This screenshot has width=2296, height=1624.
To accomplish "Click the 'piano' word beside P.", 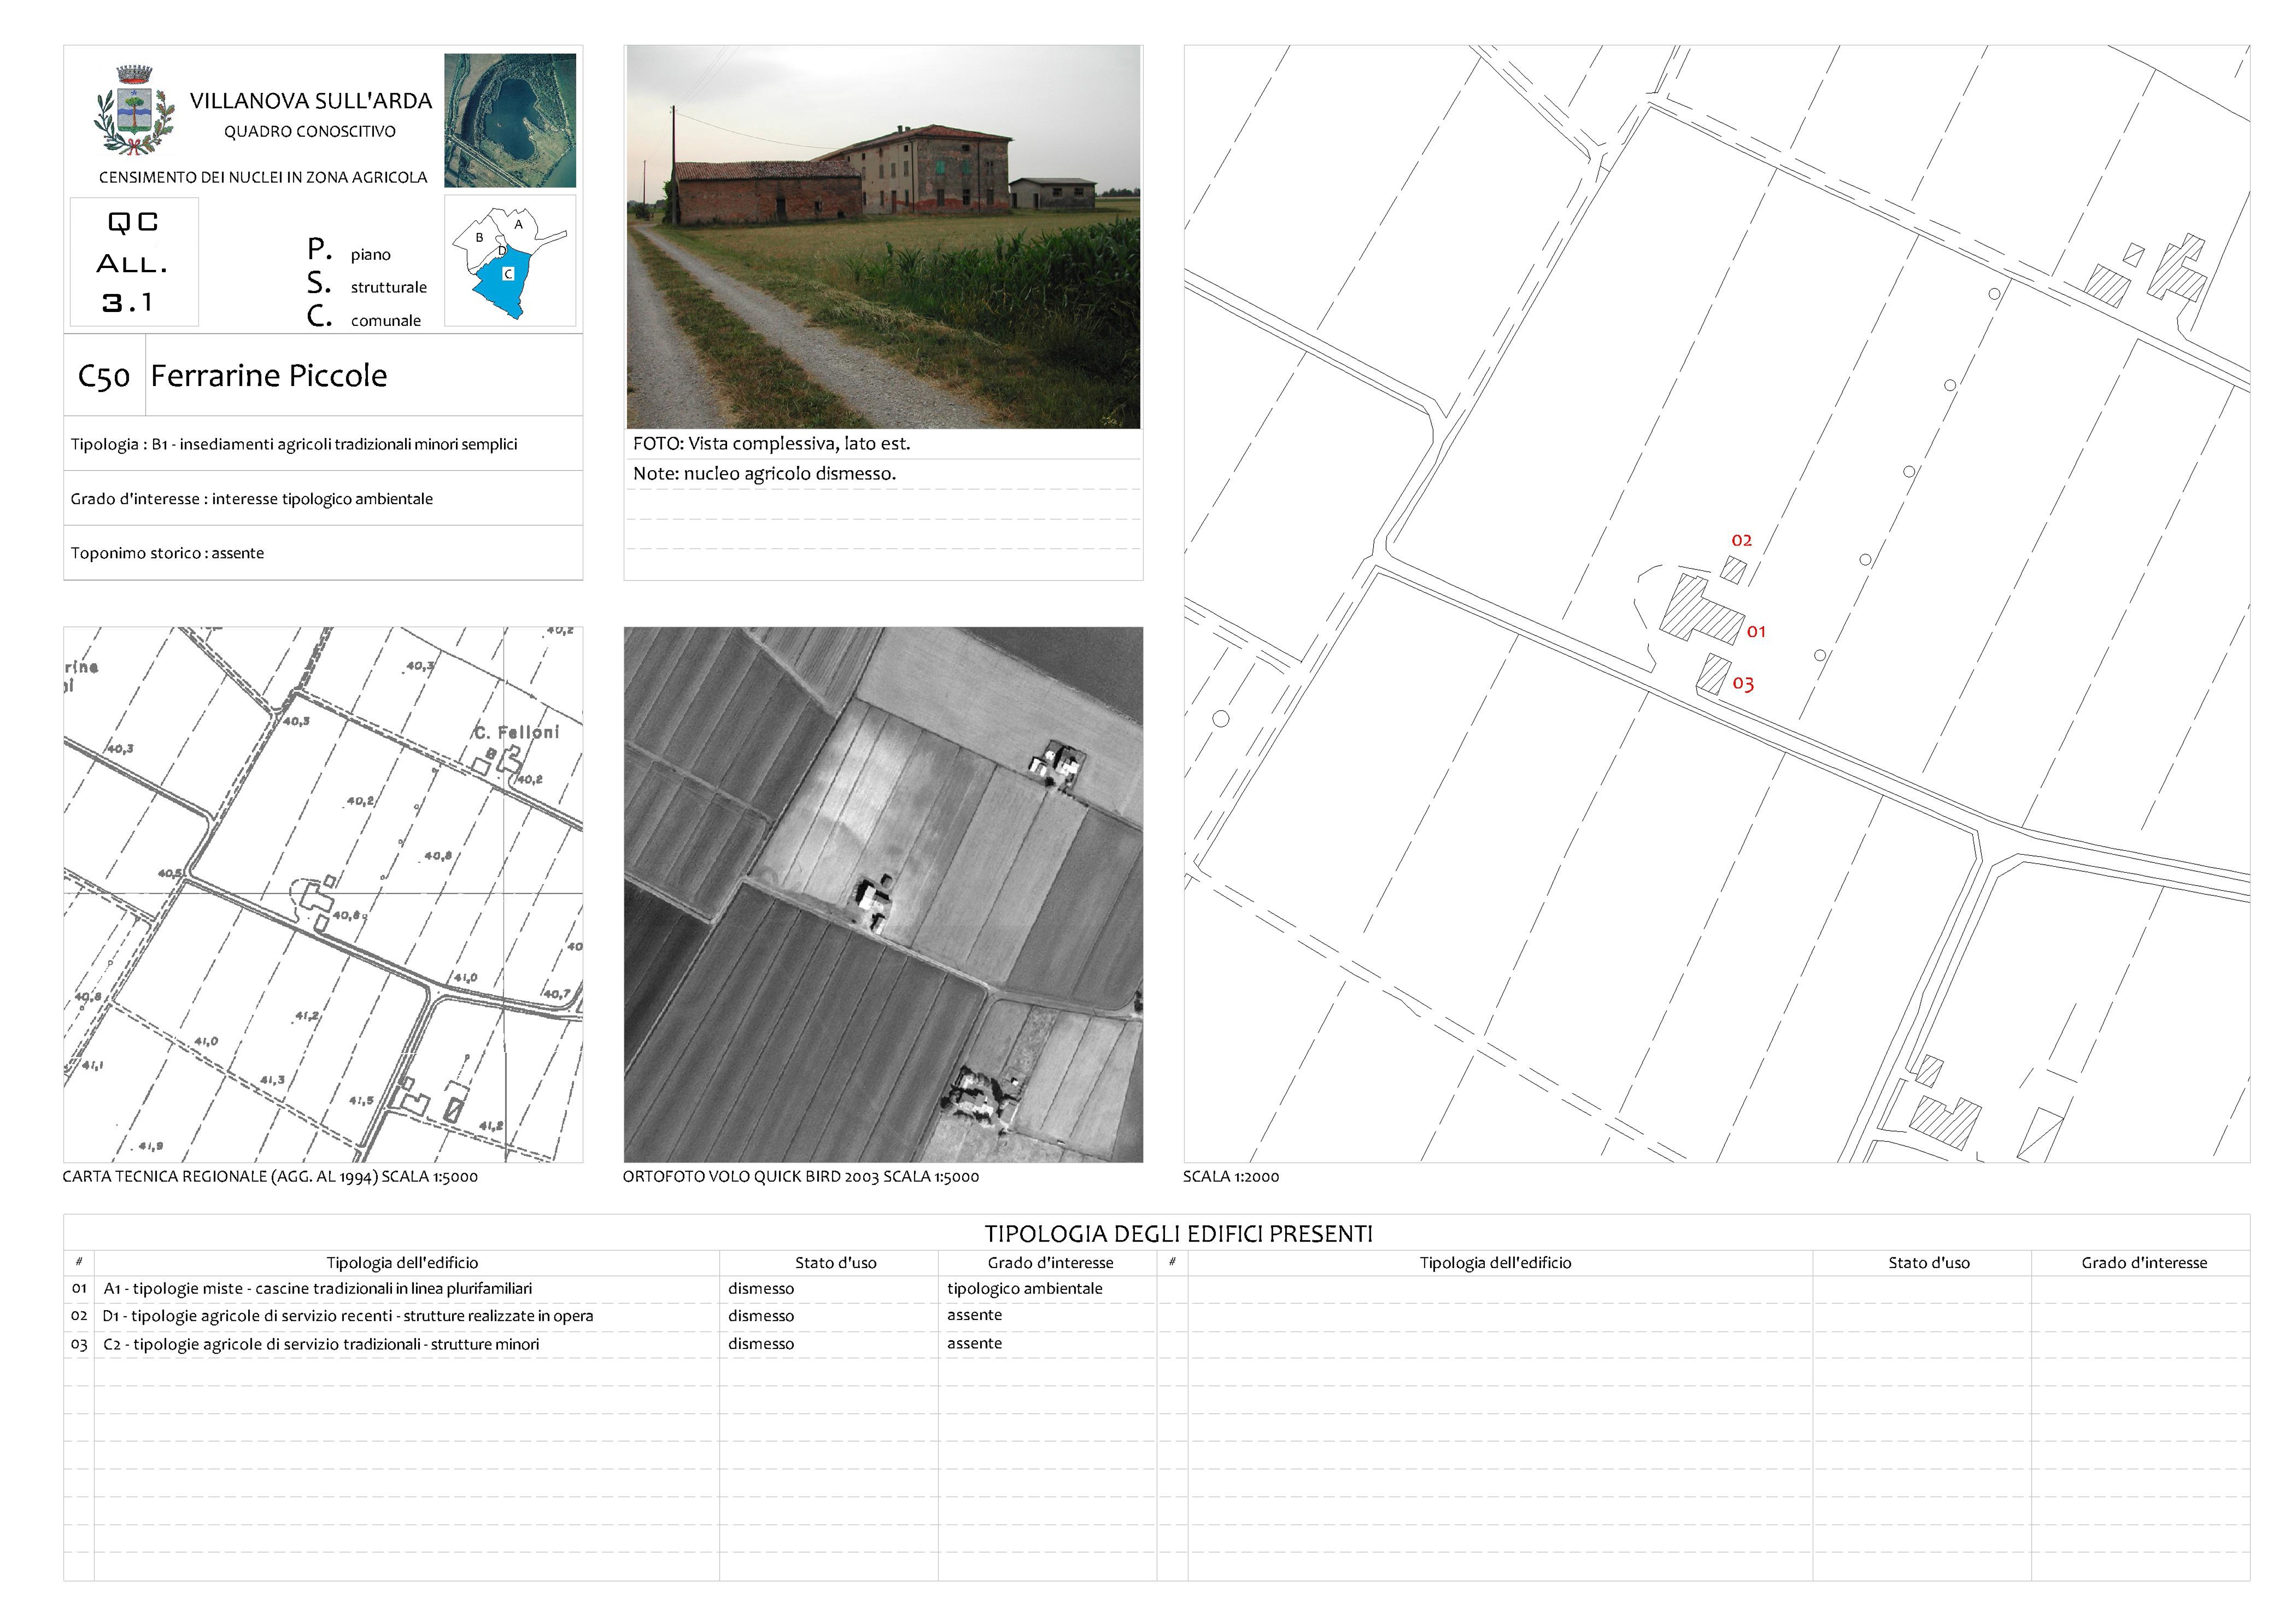I will [371, 255].
